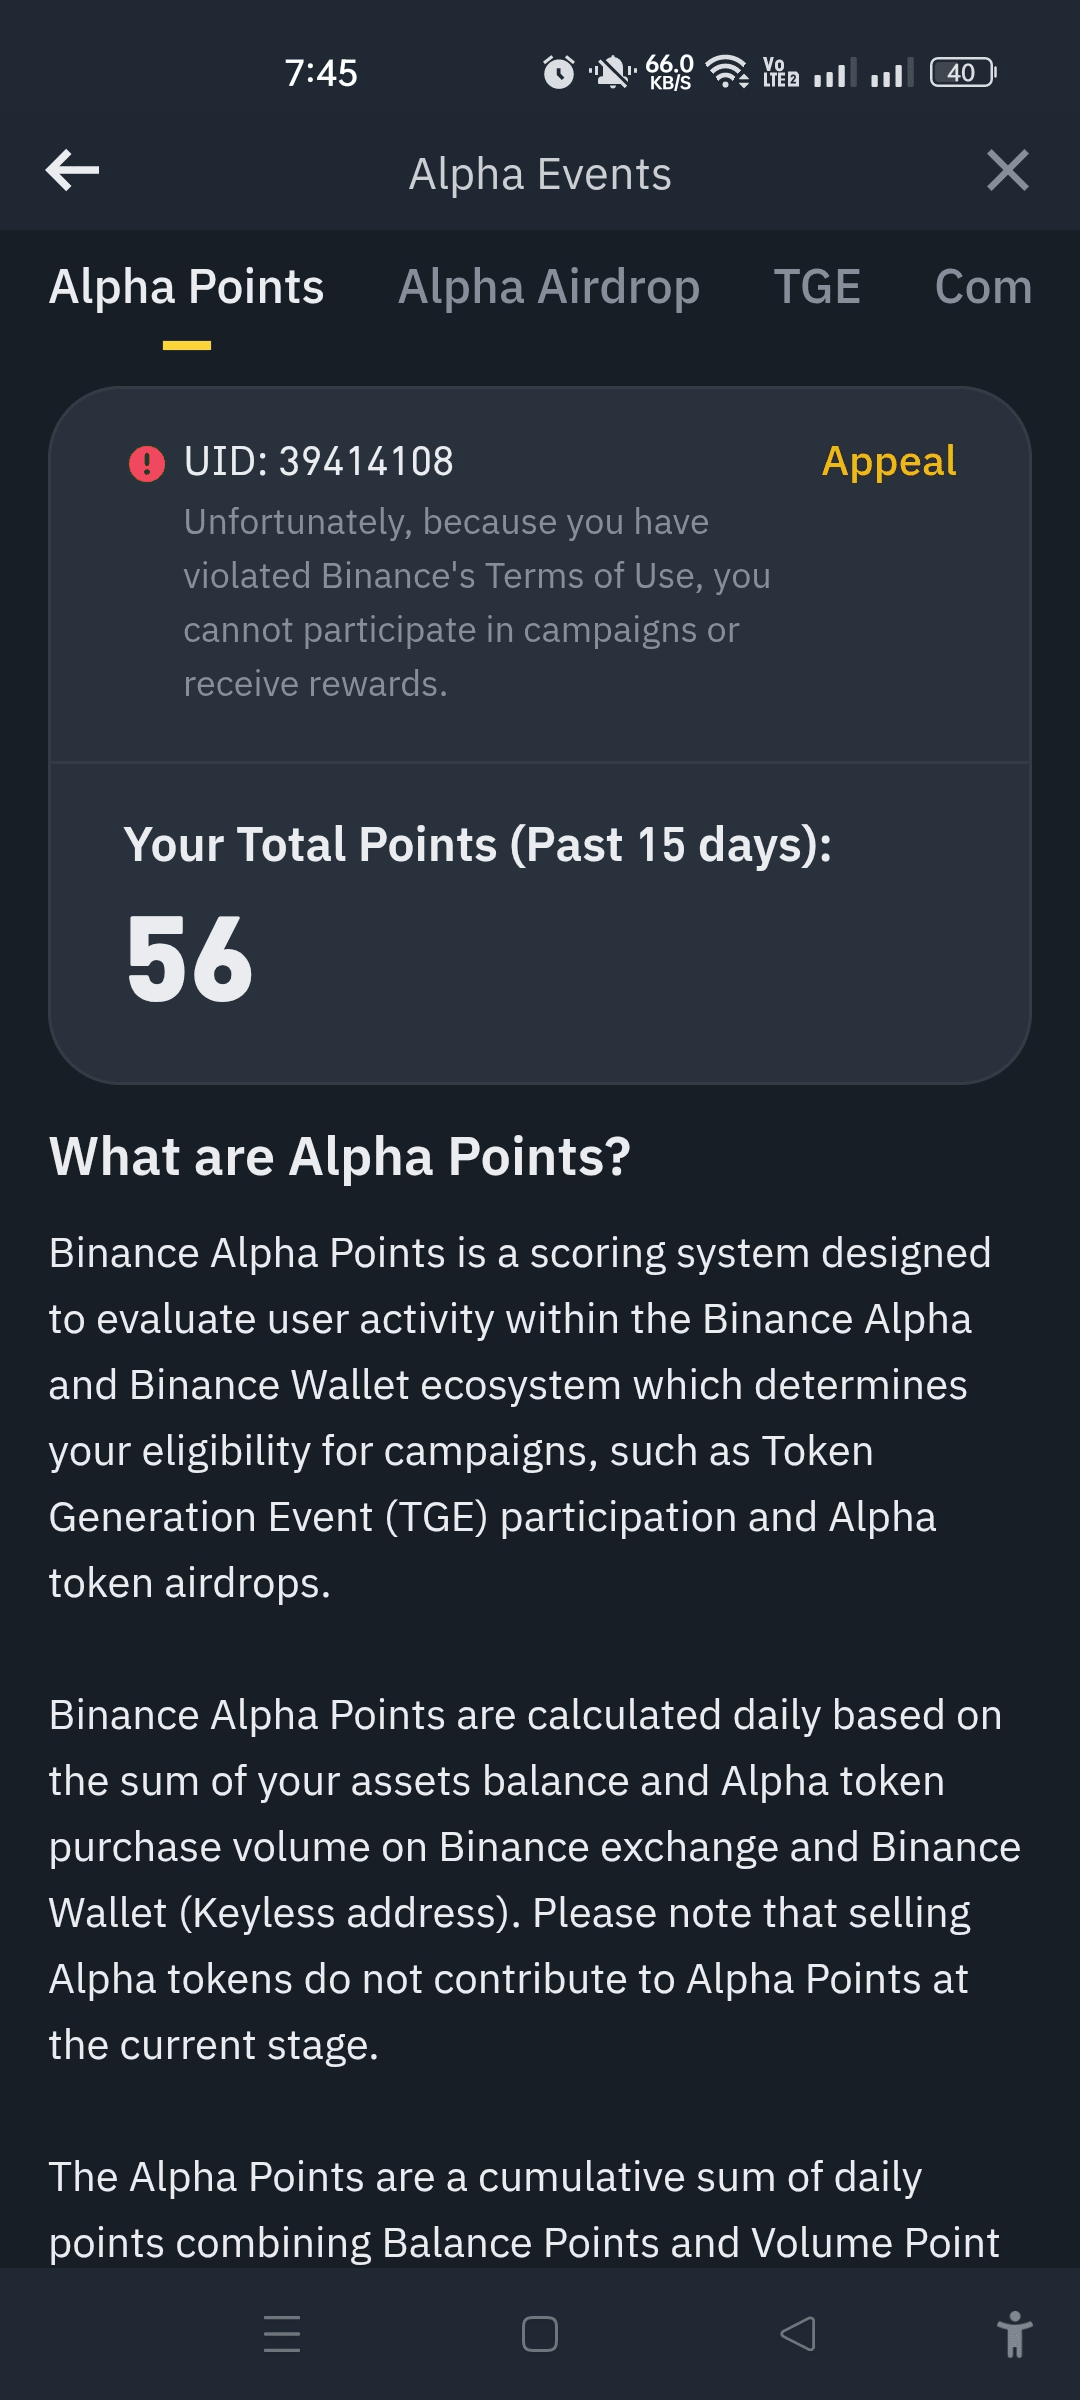The width and height of the screenshot is (1080, 2400).
Task: Tap the Alpha Events page title
Action: (540, 174)
